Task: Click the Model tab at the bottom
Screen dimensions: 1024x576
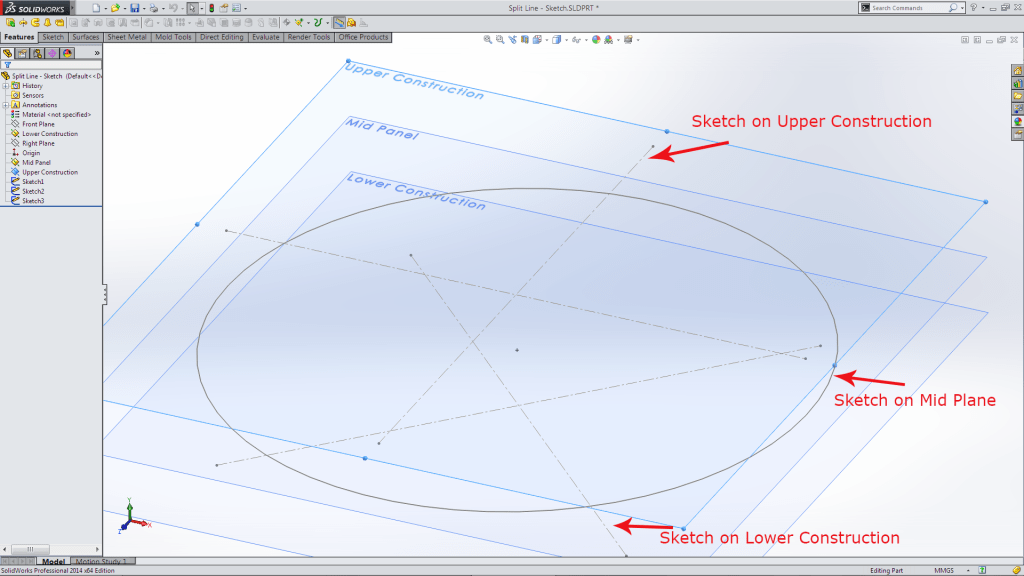Action: [53, 562]
